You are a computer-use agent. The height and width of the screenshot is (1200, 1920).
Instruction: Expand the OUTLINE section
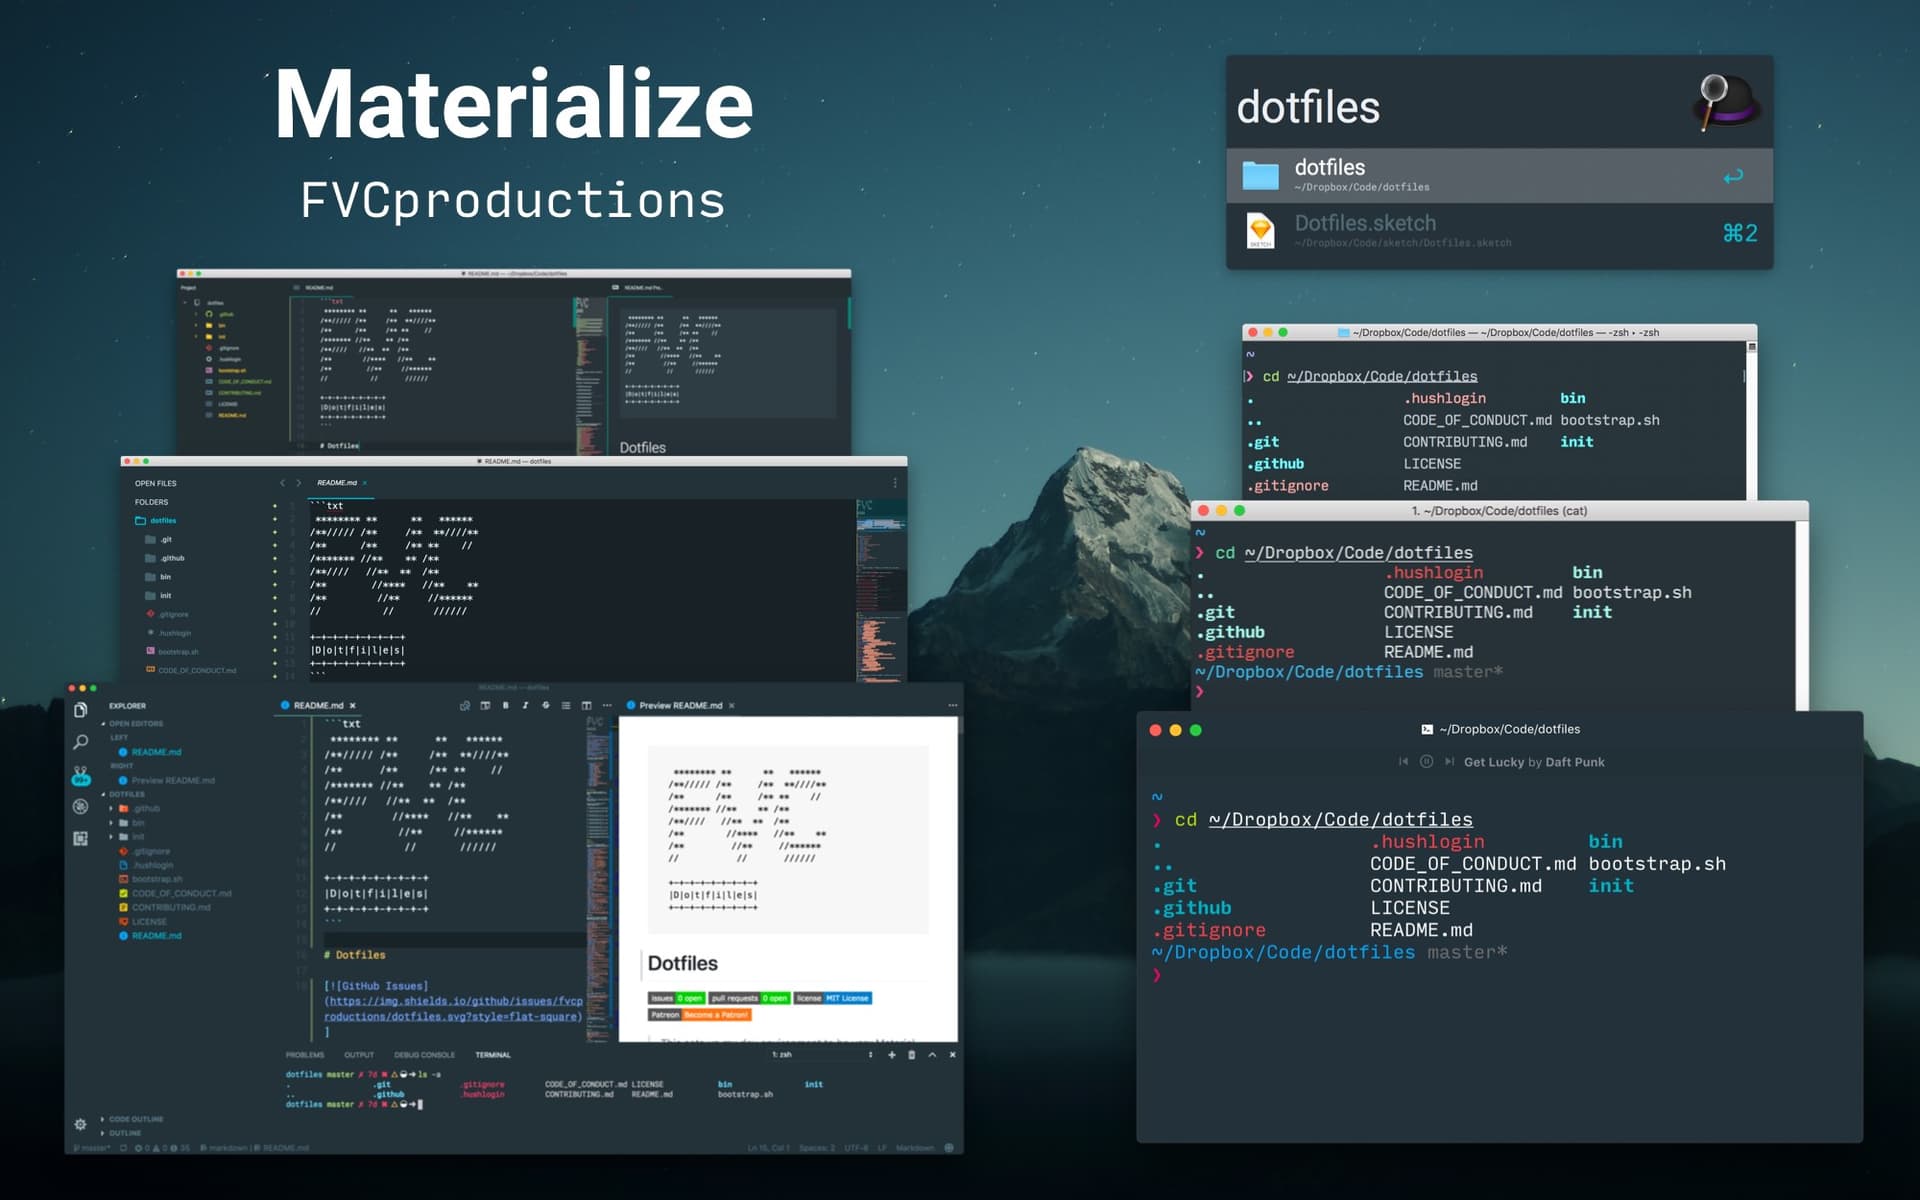125,1133
